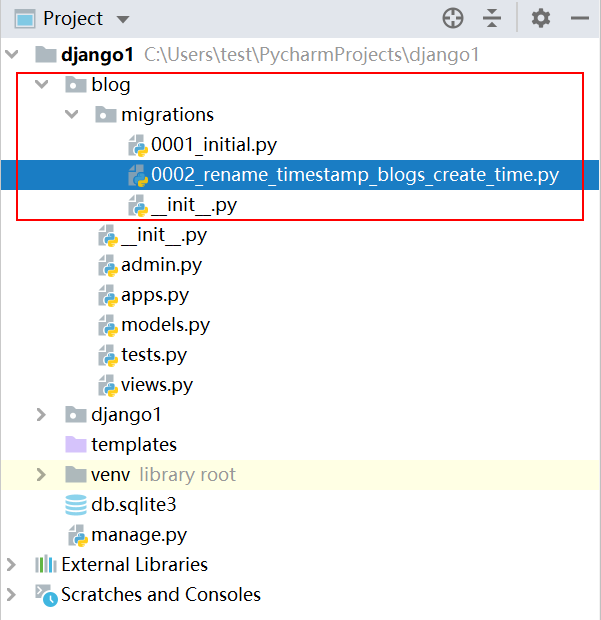The height and width of the screenshot is (620, 601).
Task: Click the blog folder label
Action: (x=111, y=85)
